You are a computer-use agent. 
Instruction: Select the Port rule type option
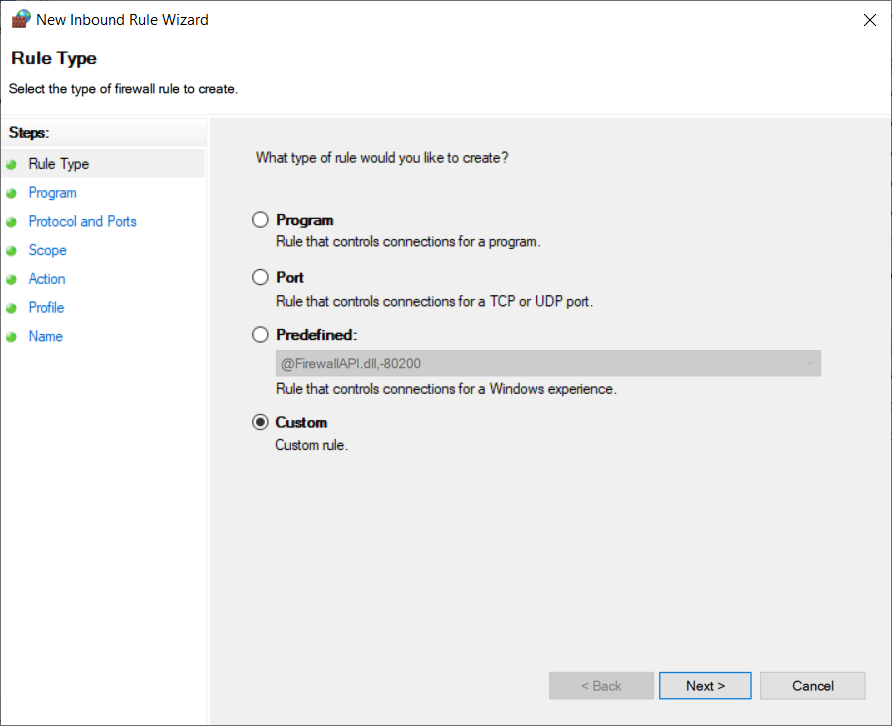(x=261, y=277)
